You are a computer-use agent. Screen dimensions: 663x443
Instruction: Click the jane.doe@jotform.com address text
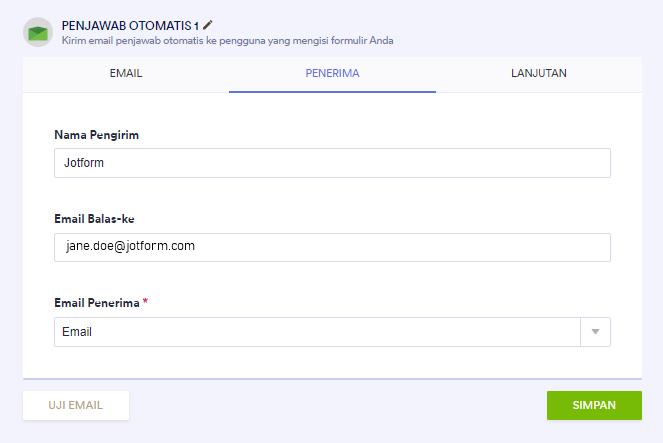coord(123,247)
